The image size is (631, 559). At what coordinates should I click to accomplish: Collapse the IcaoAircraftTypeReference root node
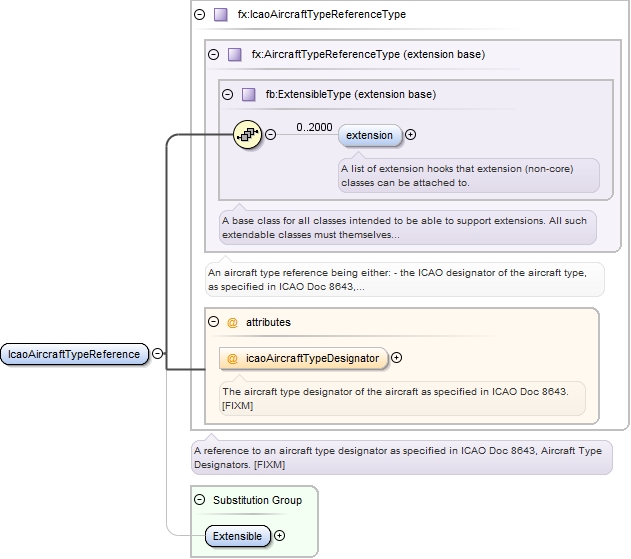click(x=158, y=354)
